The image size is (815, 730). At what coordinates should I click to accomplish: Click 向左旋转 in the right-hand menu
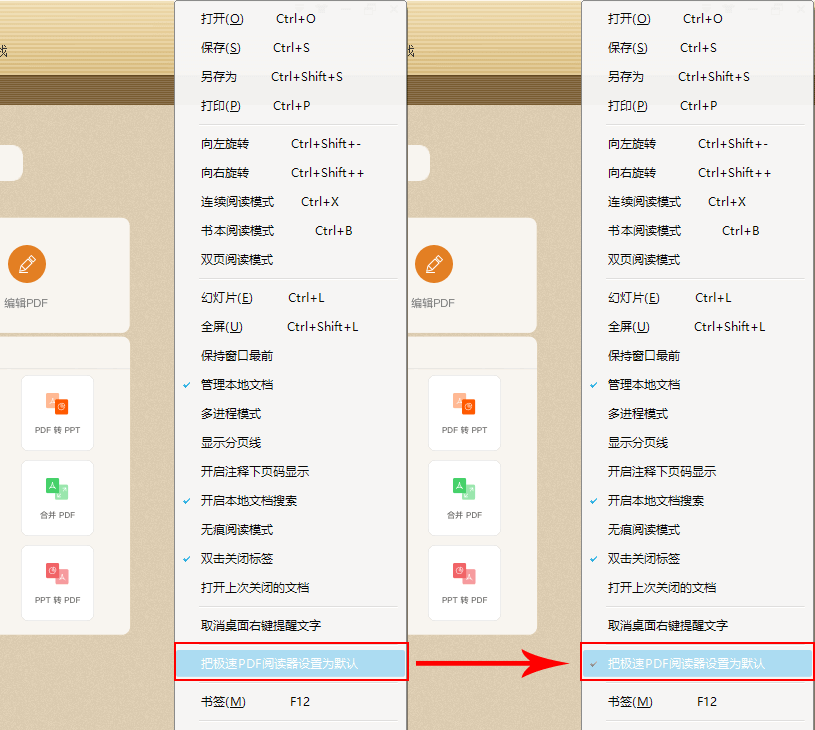698,144
